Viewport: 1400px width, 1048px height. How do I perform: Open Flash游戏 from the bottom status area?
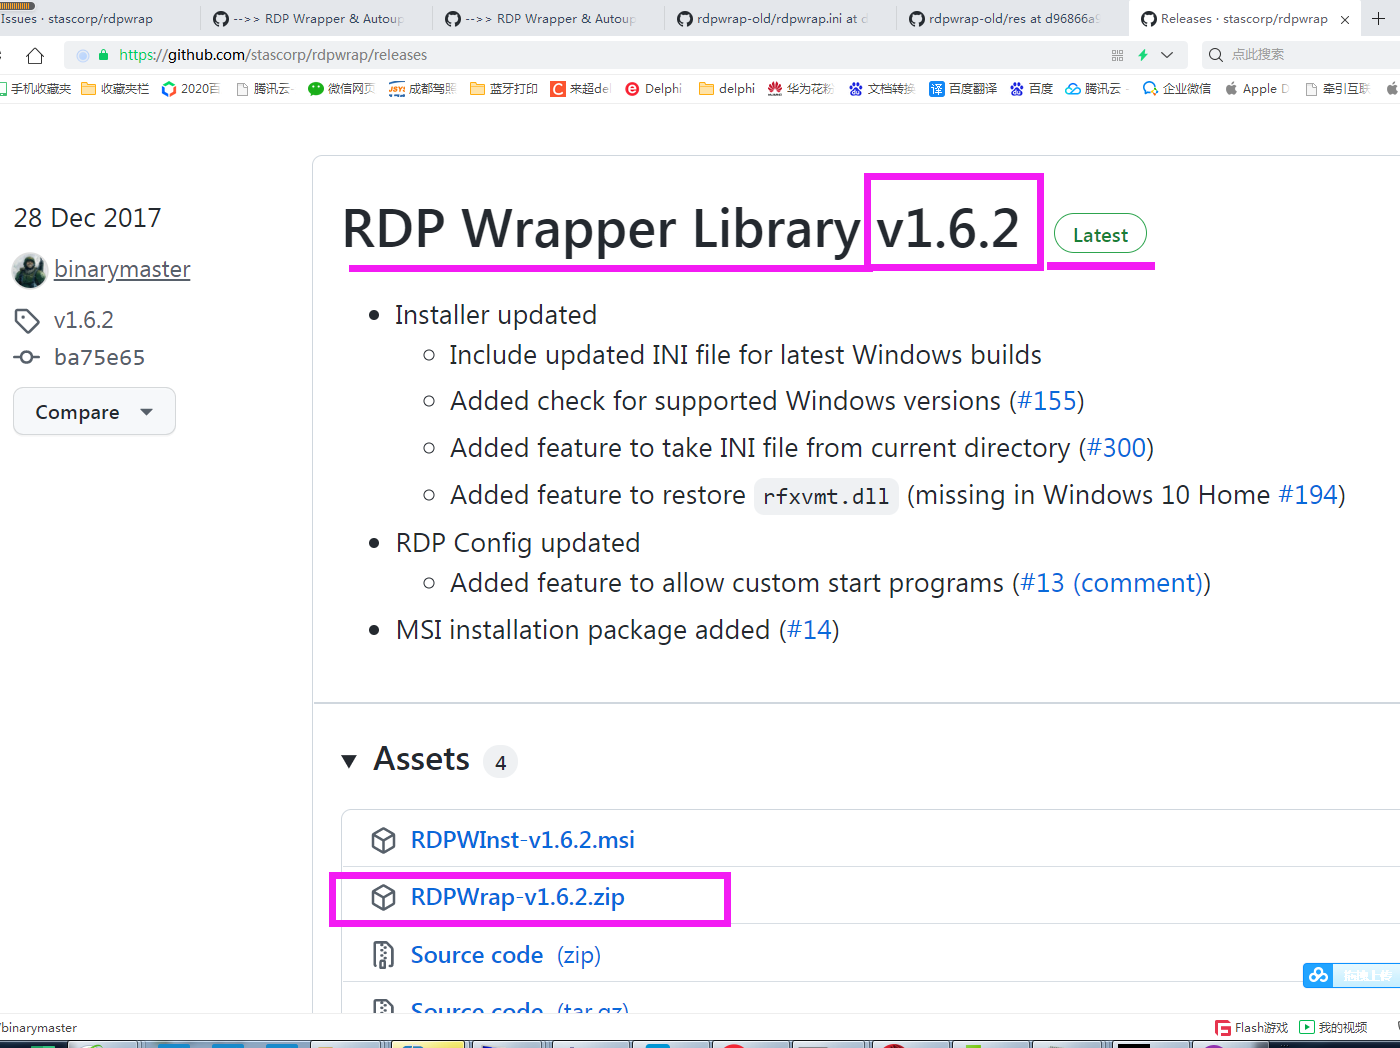(1250, 1027)
